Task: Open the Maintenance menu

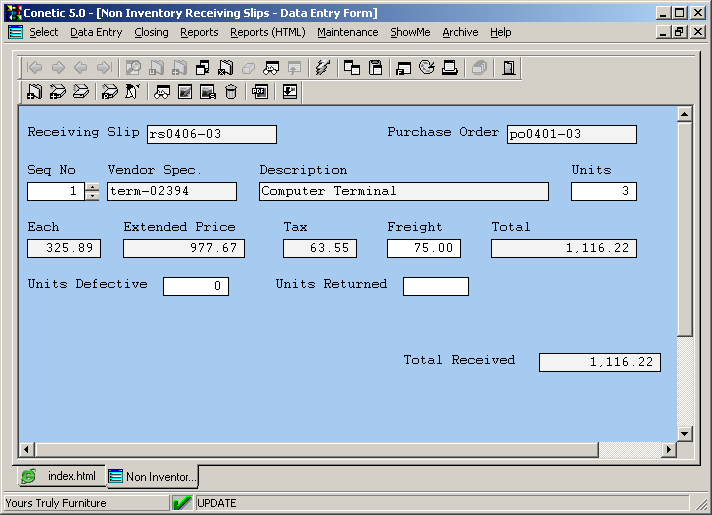Action: [347, 32]
